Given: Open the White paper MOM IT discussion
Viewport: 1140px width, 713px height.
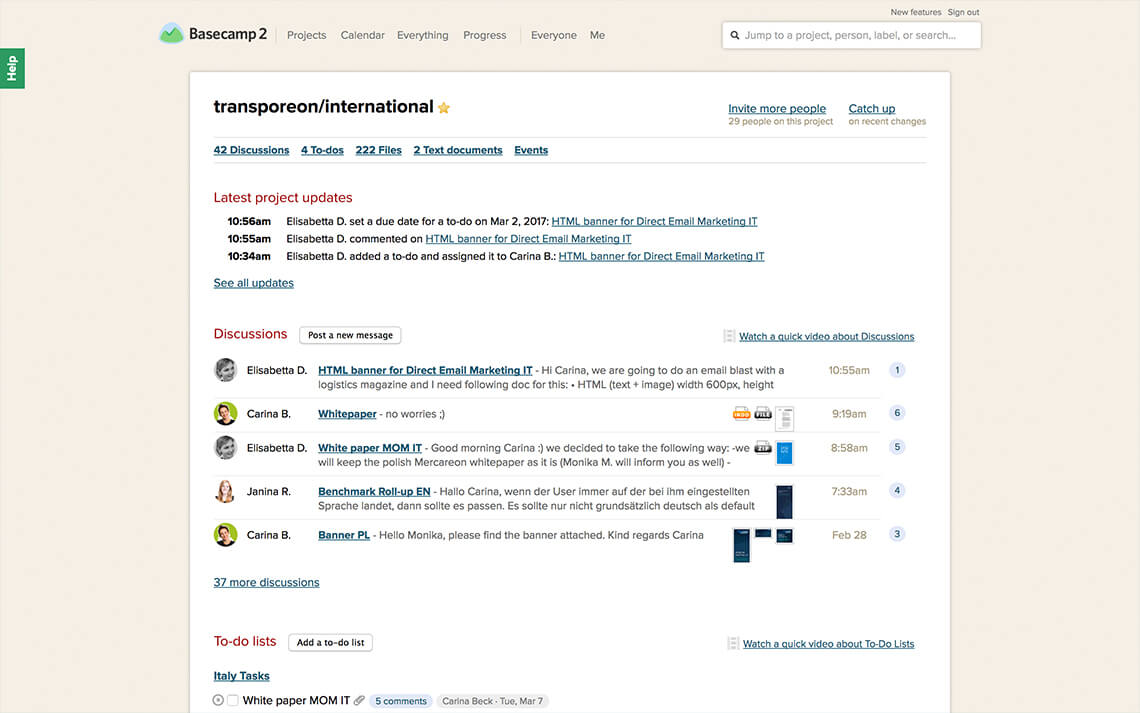Looking at the screenshot, I should (x=369, y=448).
